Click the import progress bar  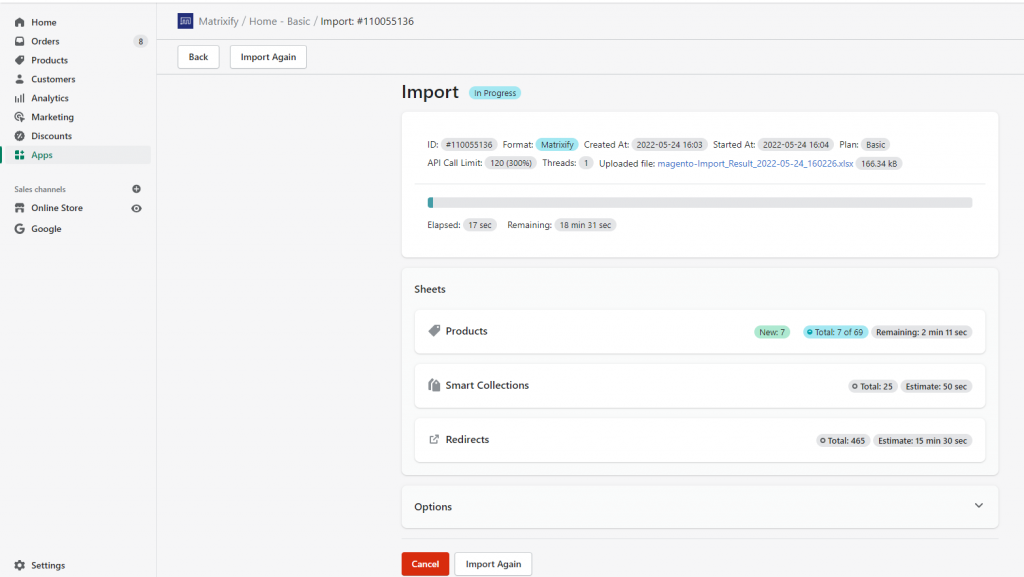(700, 202)
